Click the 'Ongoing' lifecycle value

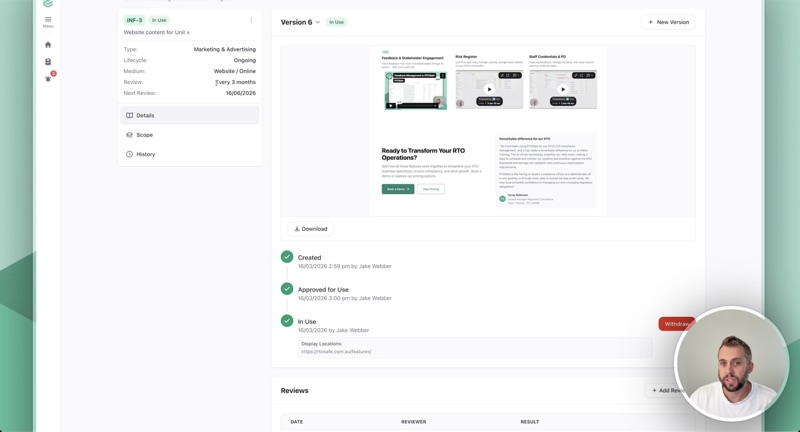[245, 60]
